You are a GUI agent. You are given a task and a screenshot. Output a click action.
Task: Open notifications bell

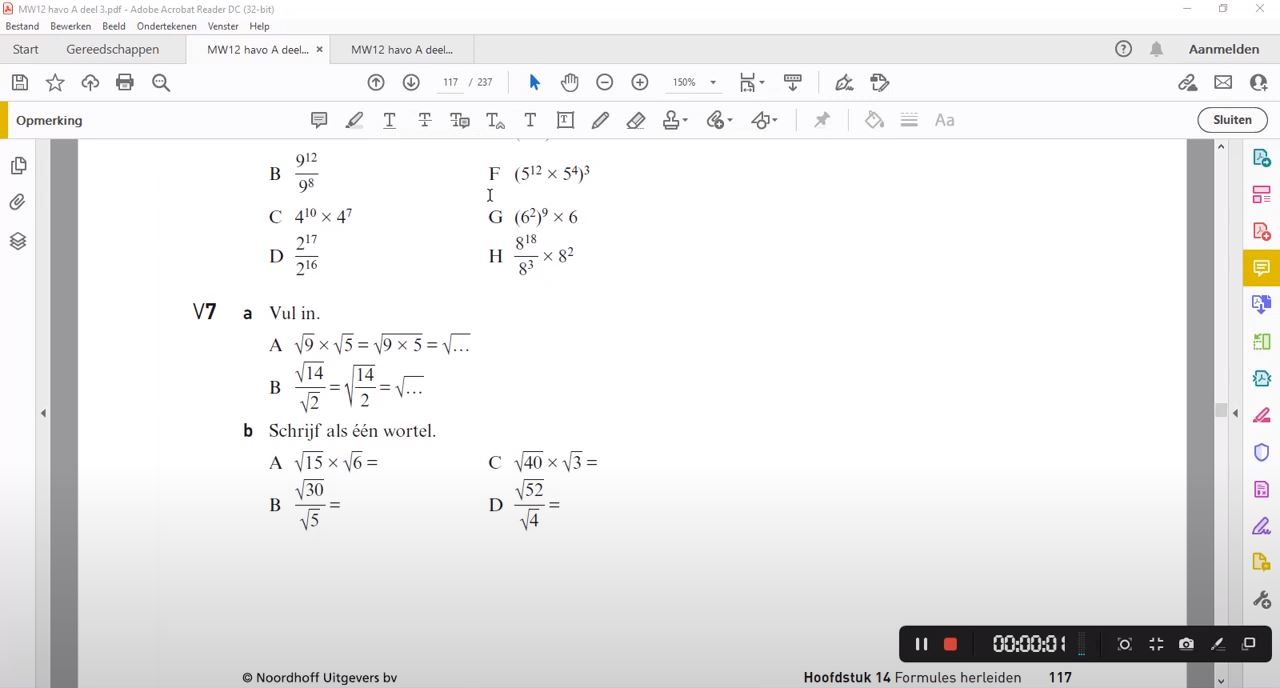coord(1156,49)
